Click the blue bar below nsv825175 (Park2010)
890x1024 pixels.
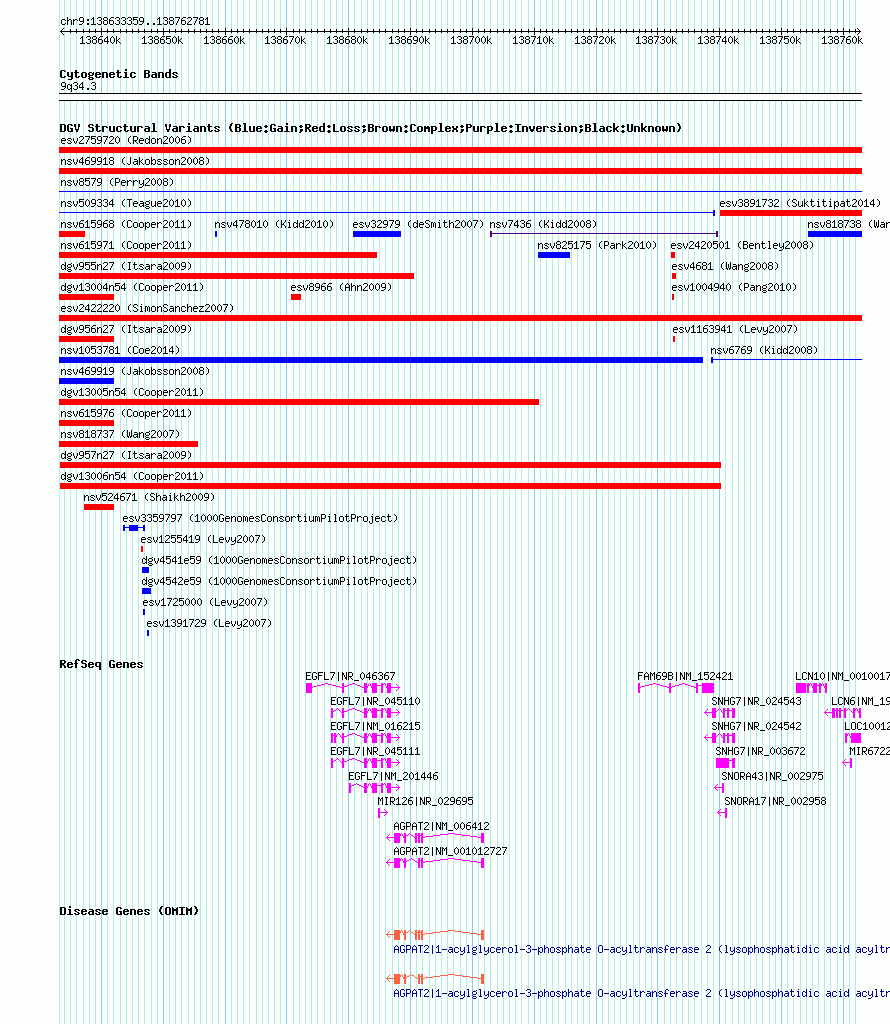click(554, 255)
